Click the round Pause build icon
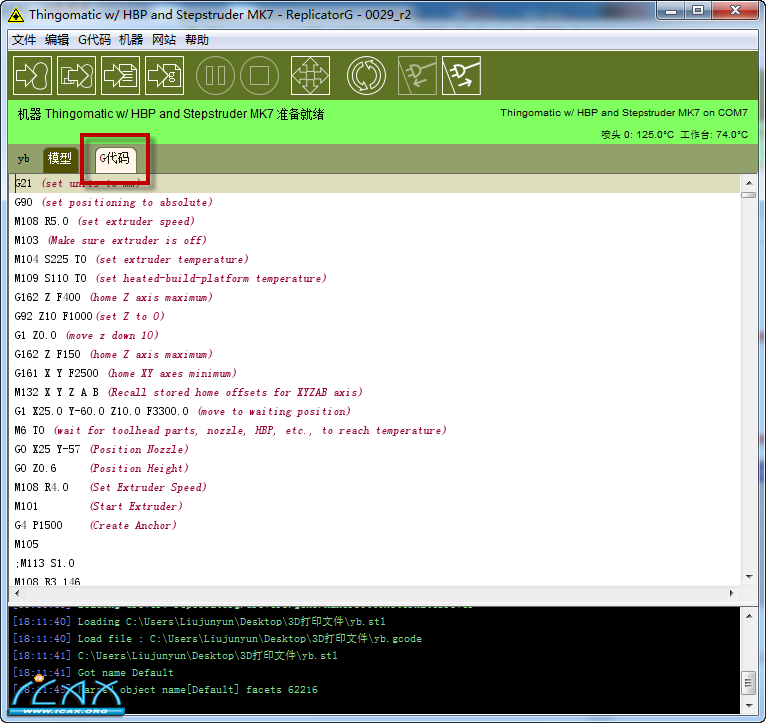This screenshot has width=766, height=723. tap(215, 76)
